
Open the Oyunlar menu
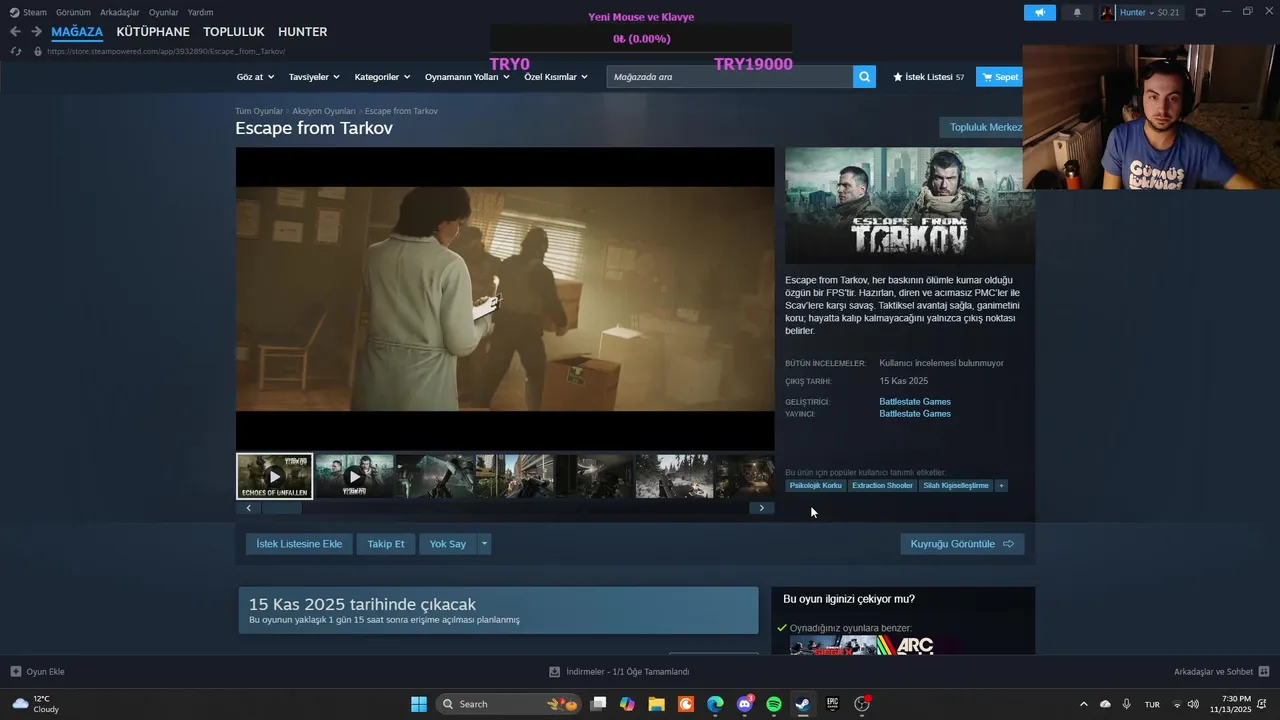(x=164, y=12)
